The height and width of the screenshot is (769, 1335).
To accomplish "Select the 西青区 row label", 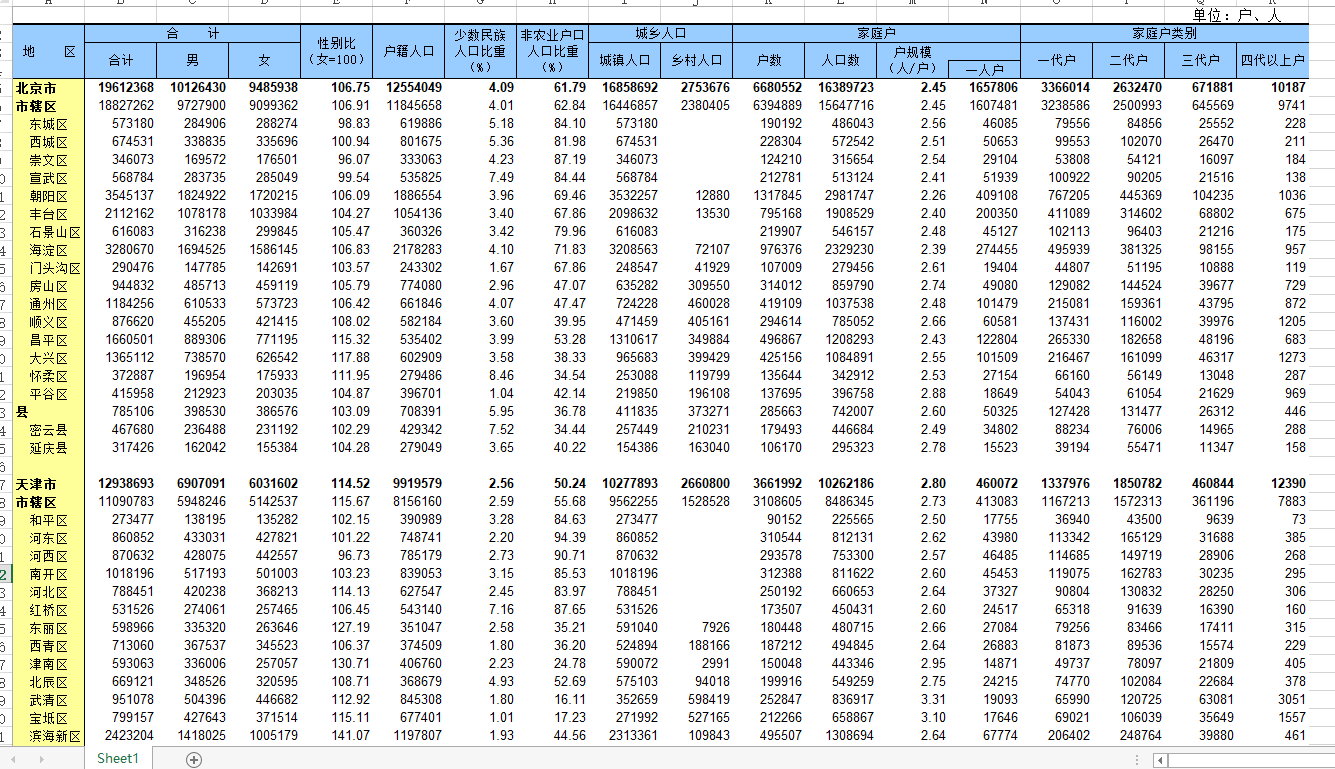I will coord(48,646).
